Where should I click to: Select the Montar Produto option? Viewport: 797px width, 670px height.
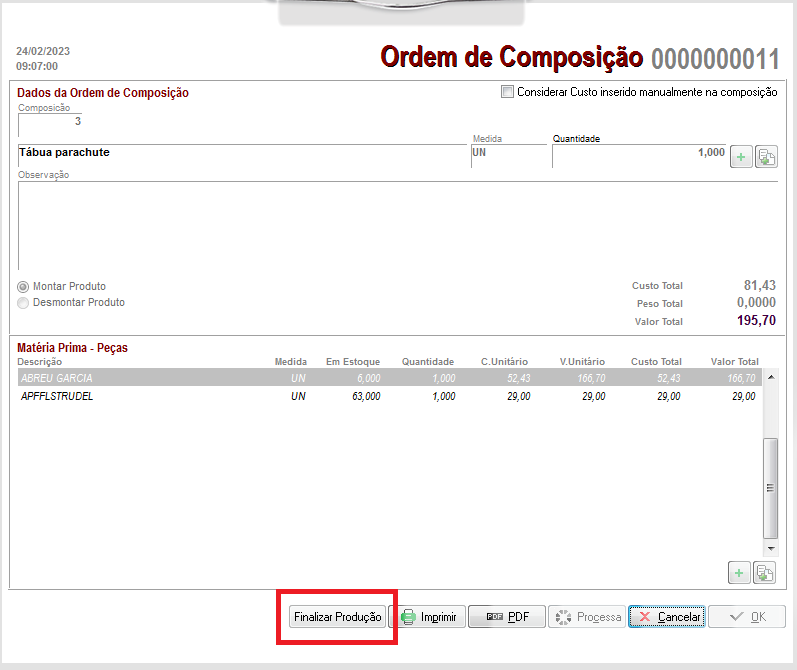pyautogui.click(x=24, y=287)
